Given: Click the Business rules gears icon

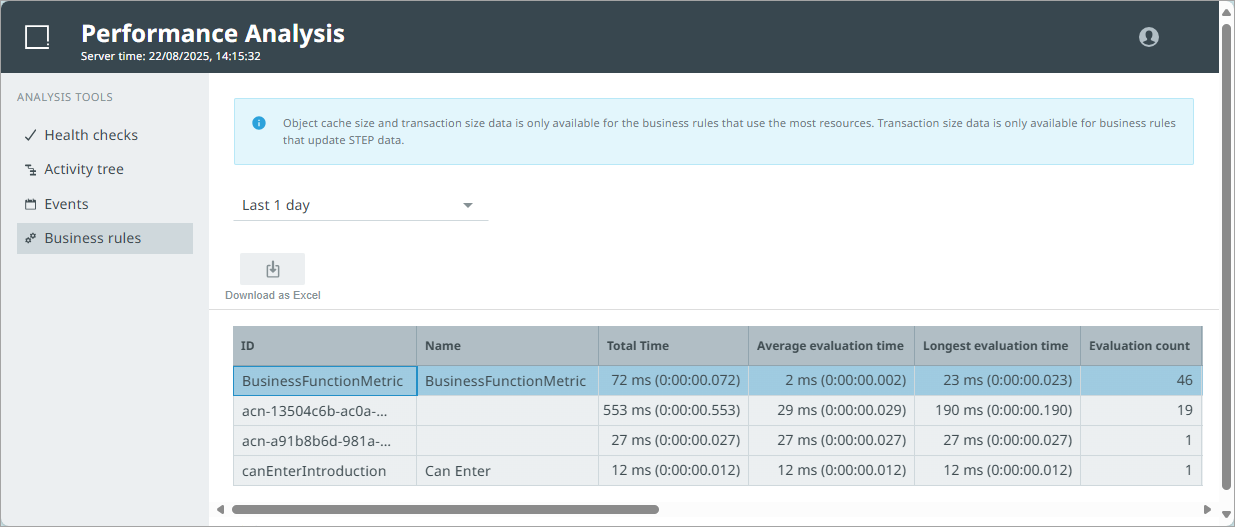Looking at the screenshot, I should [30, 239].
